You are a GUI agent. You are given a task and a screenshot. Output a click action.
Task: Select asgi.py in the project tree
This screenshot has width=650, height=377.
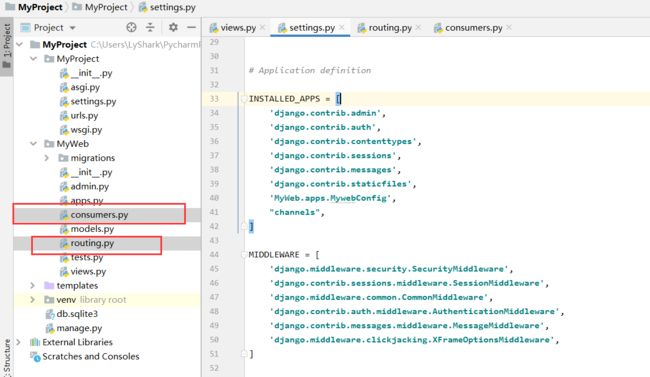[85, 87]
